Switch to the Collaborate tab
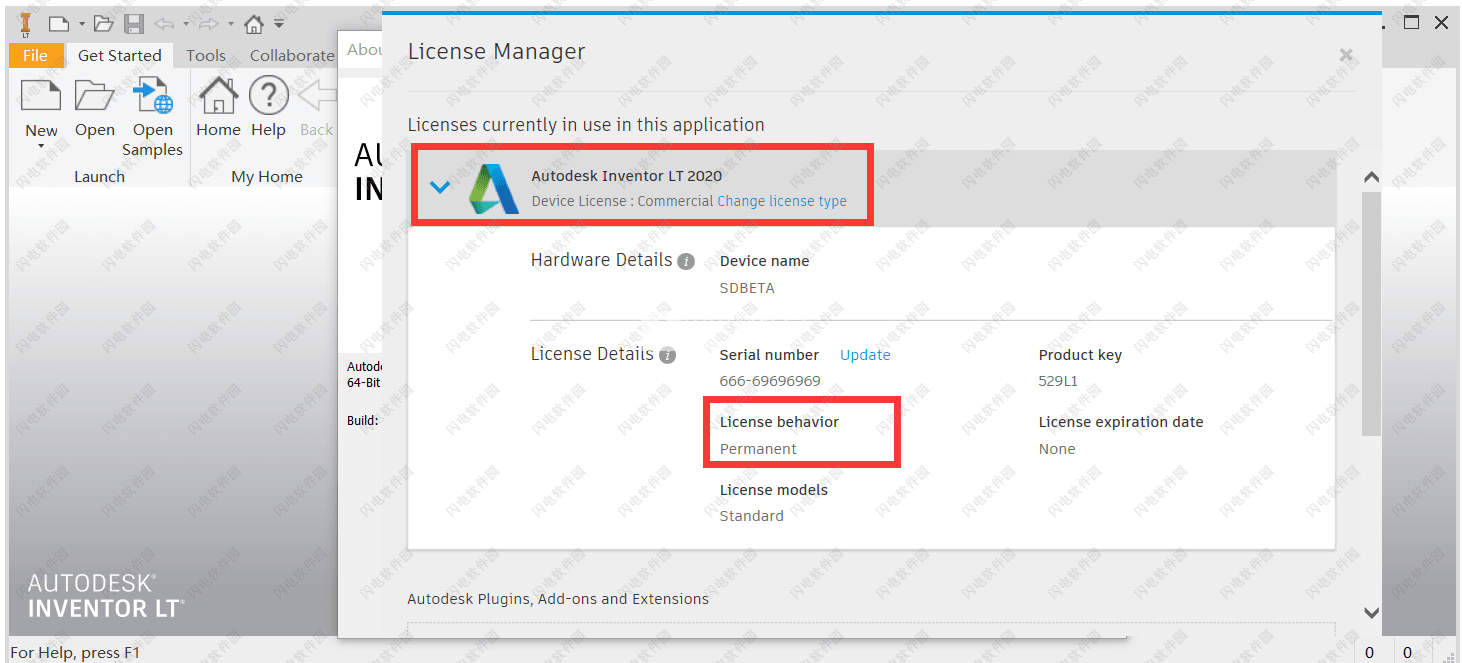 coord(291,55)
